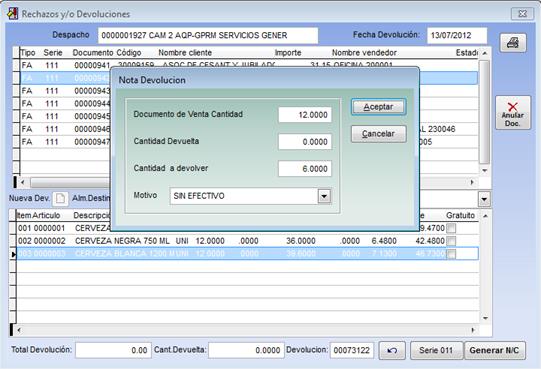Click the Nueva Dev. new document icon

click(60, 198)
